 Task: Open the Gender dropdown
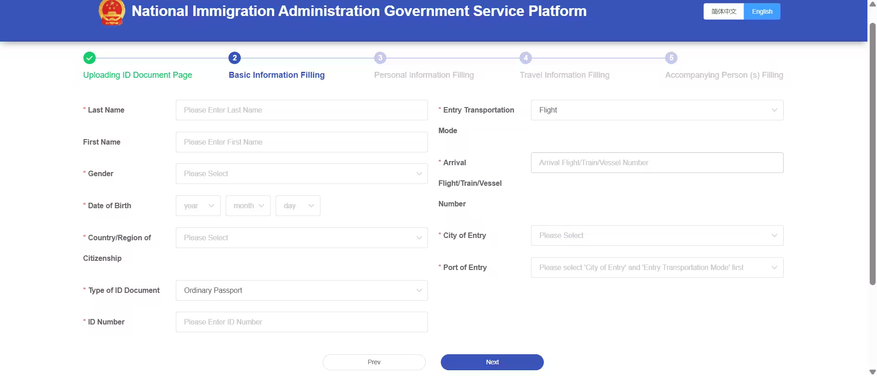coord(301,173)
